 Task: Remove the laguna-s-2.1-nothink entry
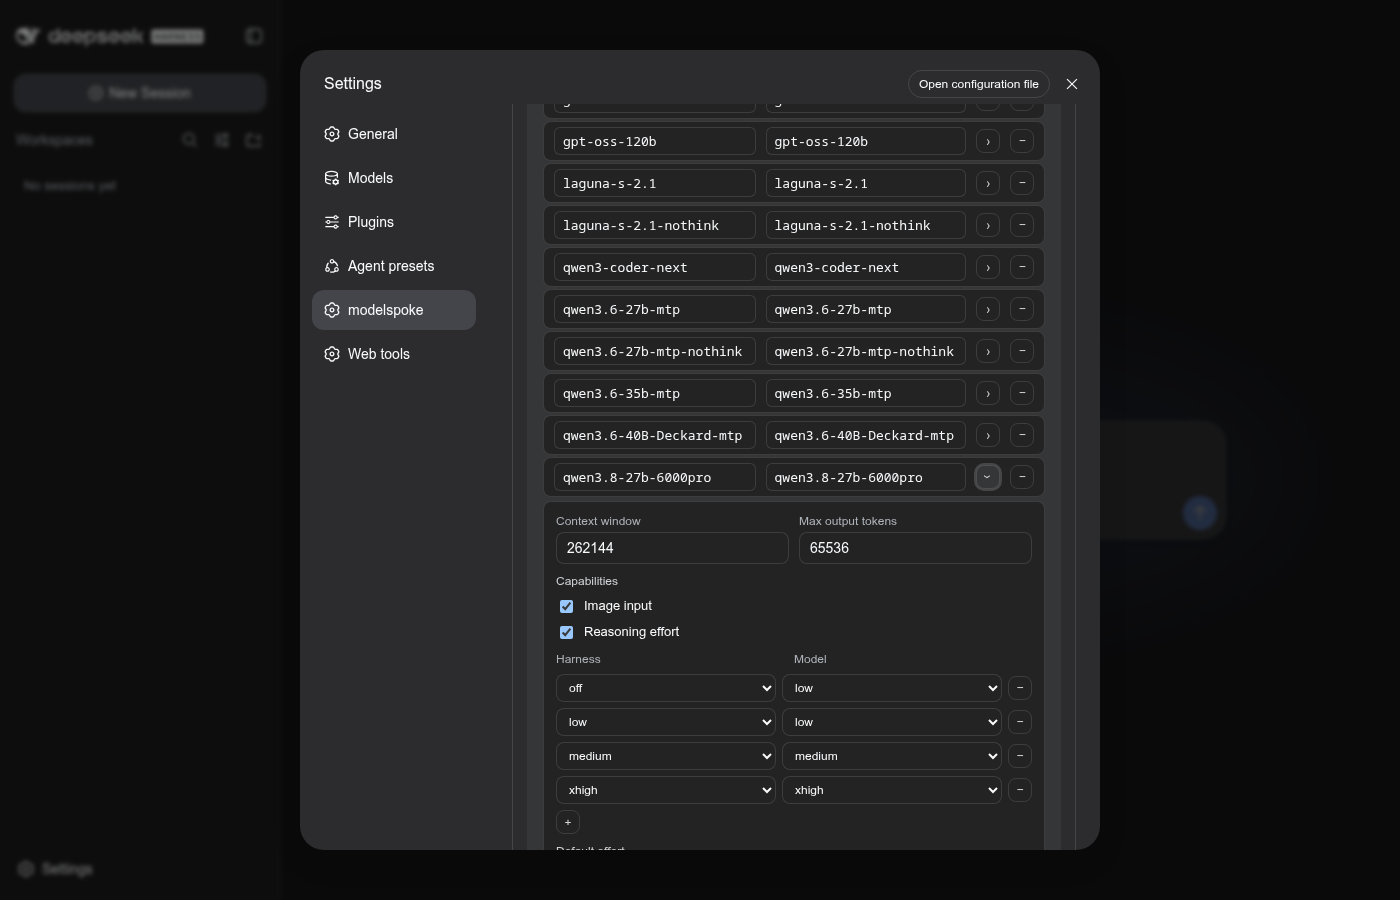[x=1022, y=226]
